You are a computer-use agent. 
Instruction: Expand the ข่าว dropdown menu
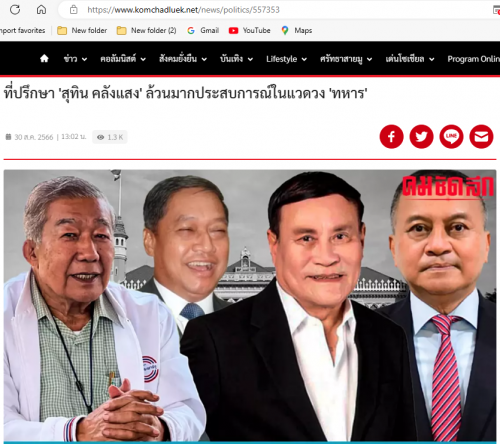75,59
